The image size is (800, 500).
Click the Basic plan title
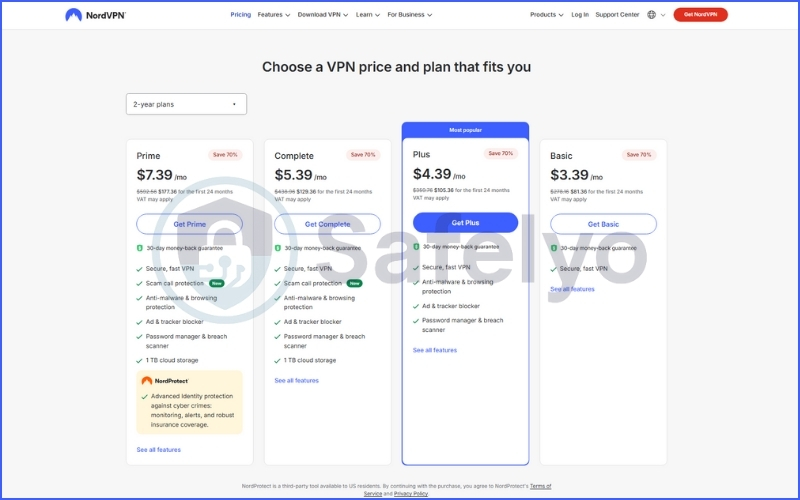(x=561, y=156)
